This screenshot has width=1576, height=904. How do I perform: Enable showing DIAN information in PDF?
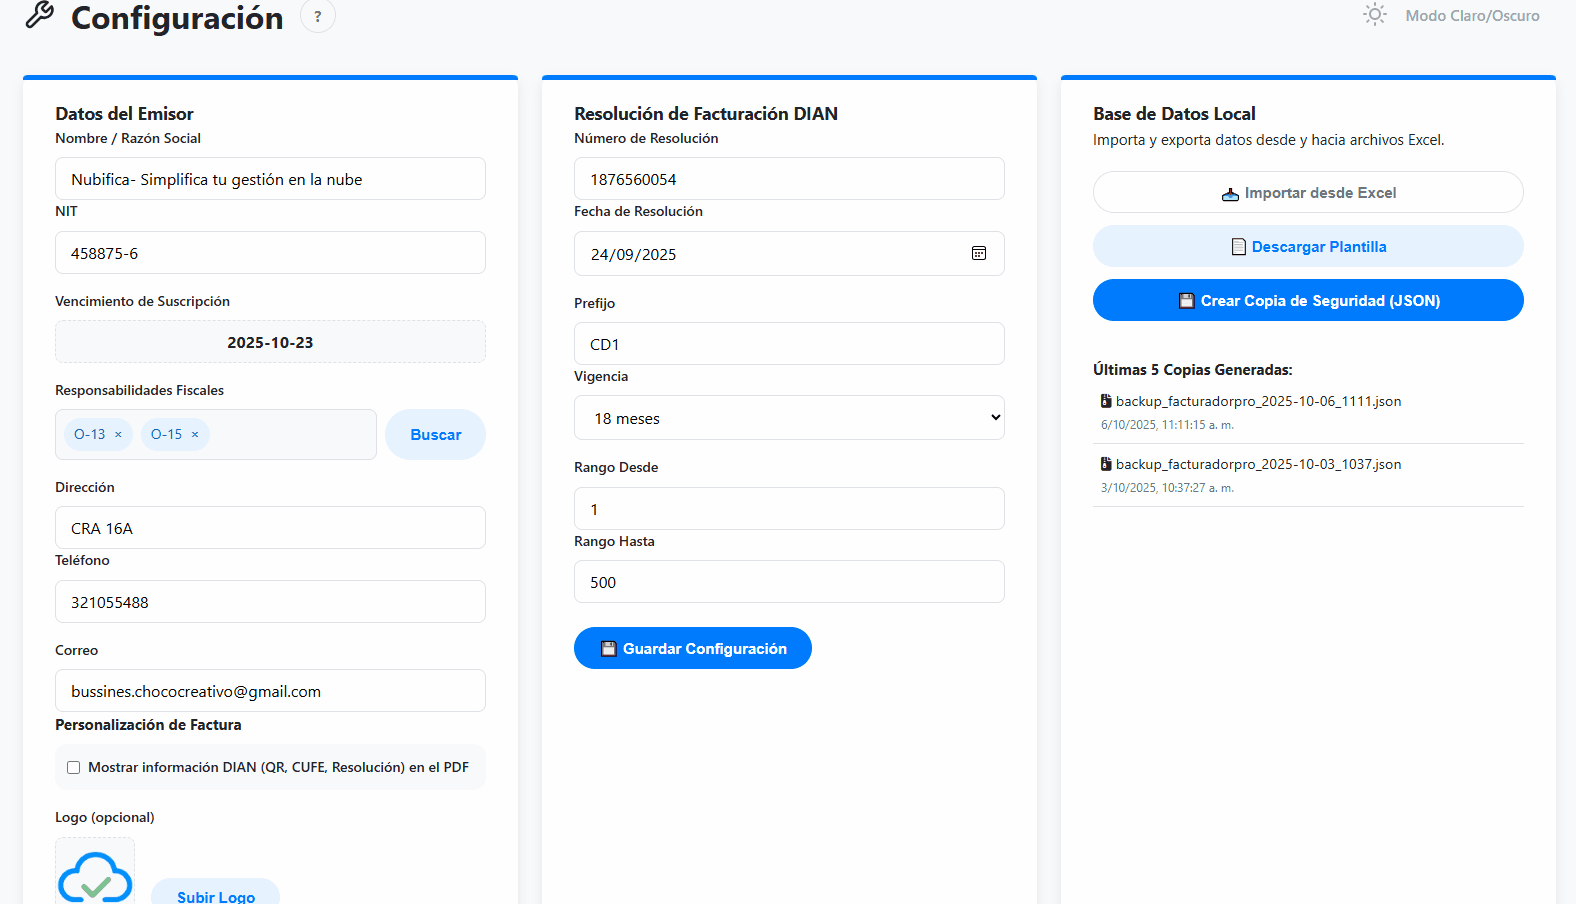74,768
